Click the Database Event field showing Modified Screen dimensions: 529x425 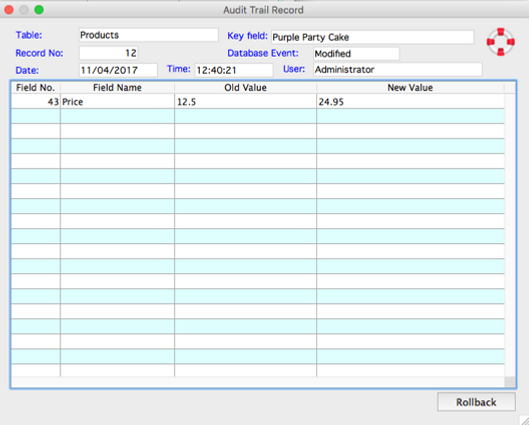(x=356, y=54)
